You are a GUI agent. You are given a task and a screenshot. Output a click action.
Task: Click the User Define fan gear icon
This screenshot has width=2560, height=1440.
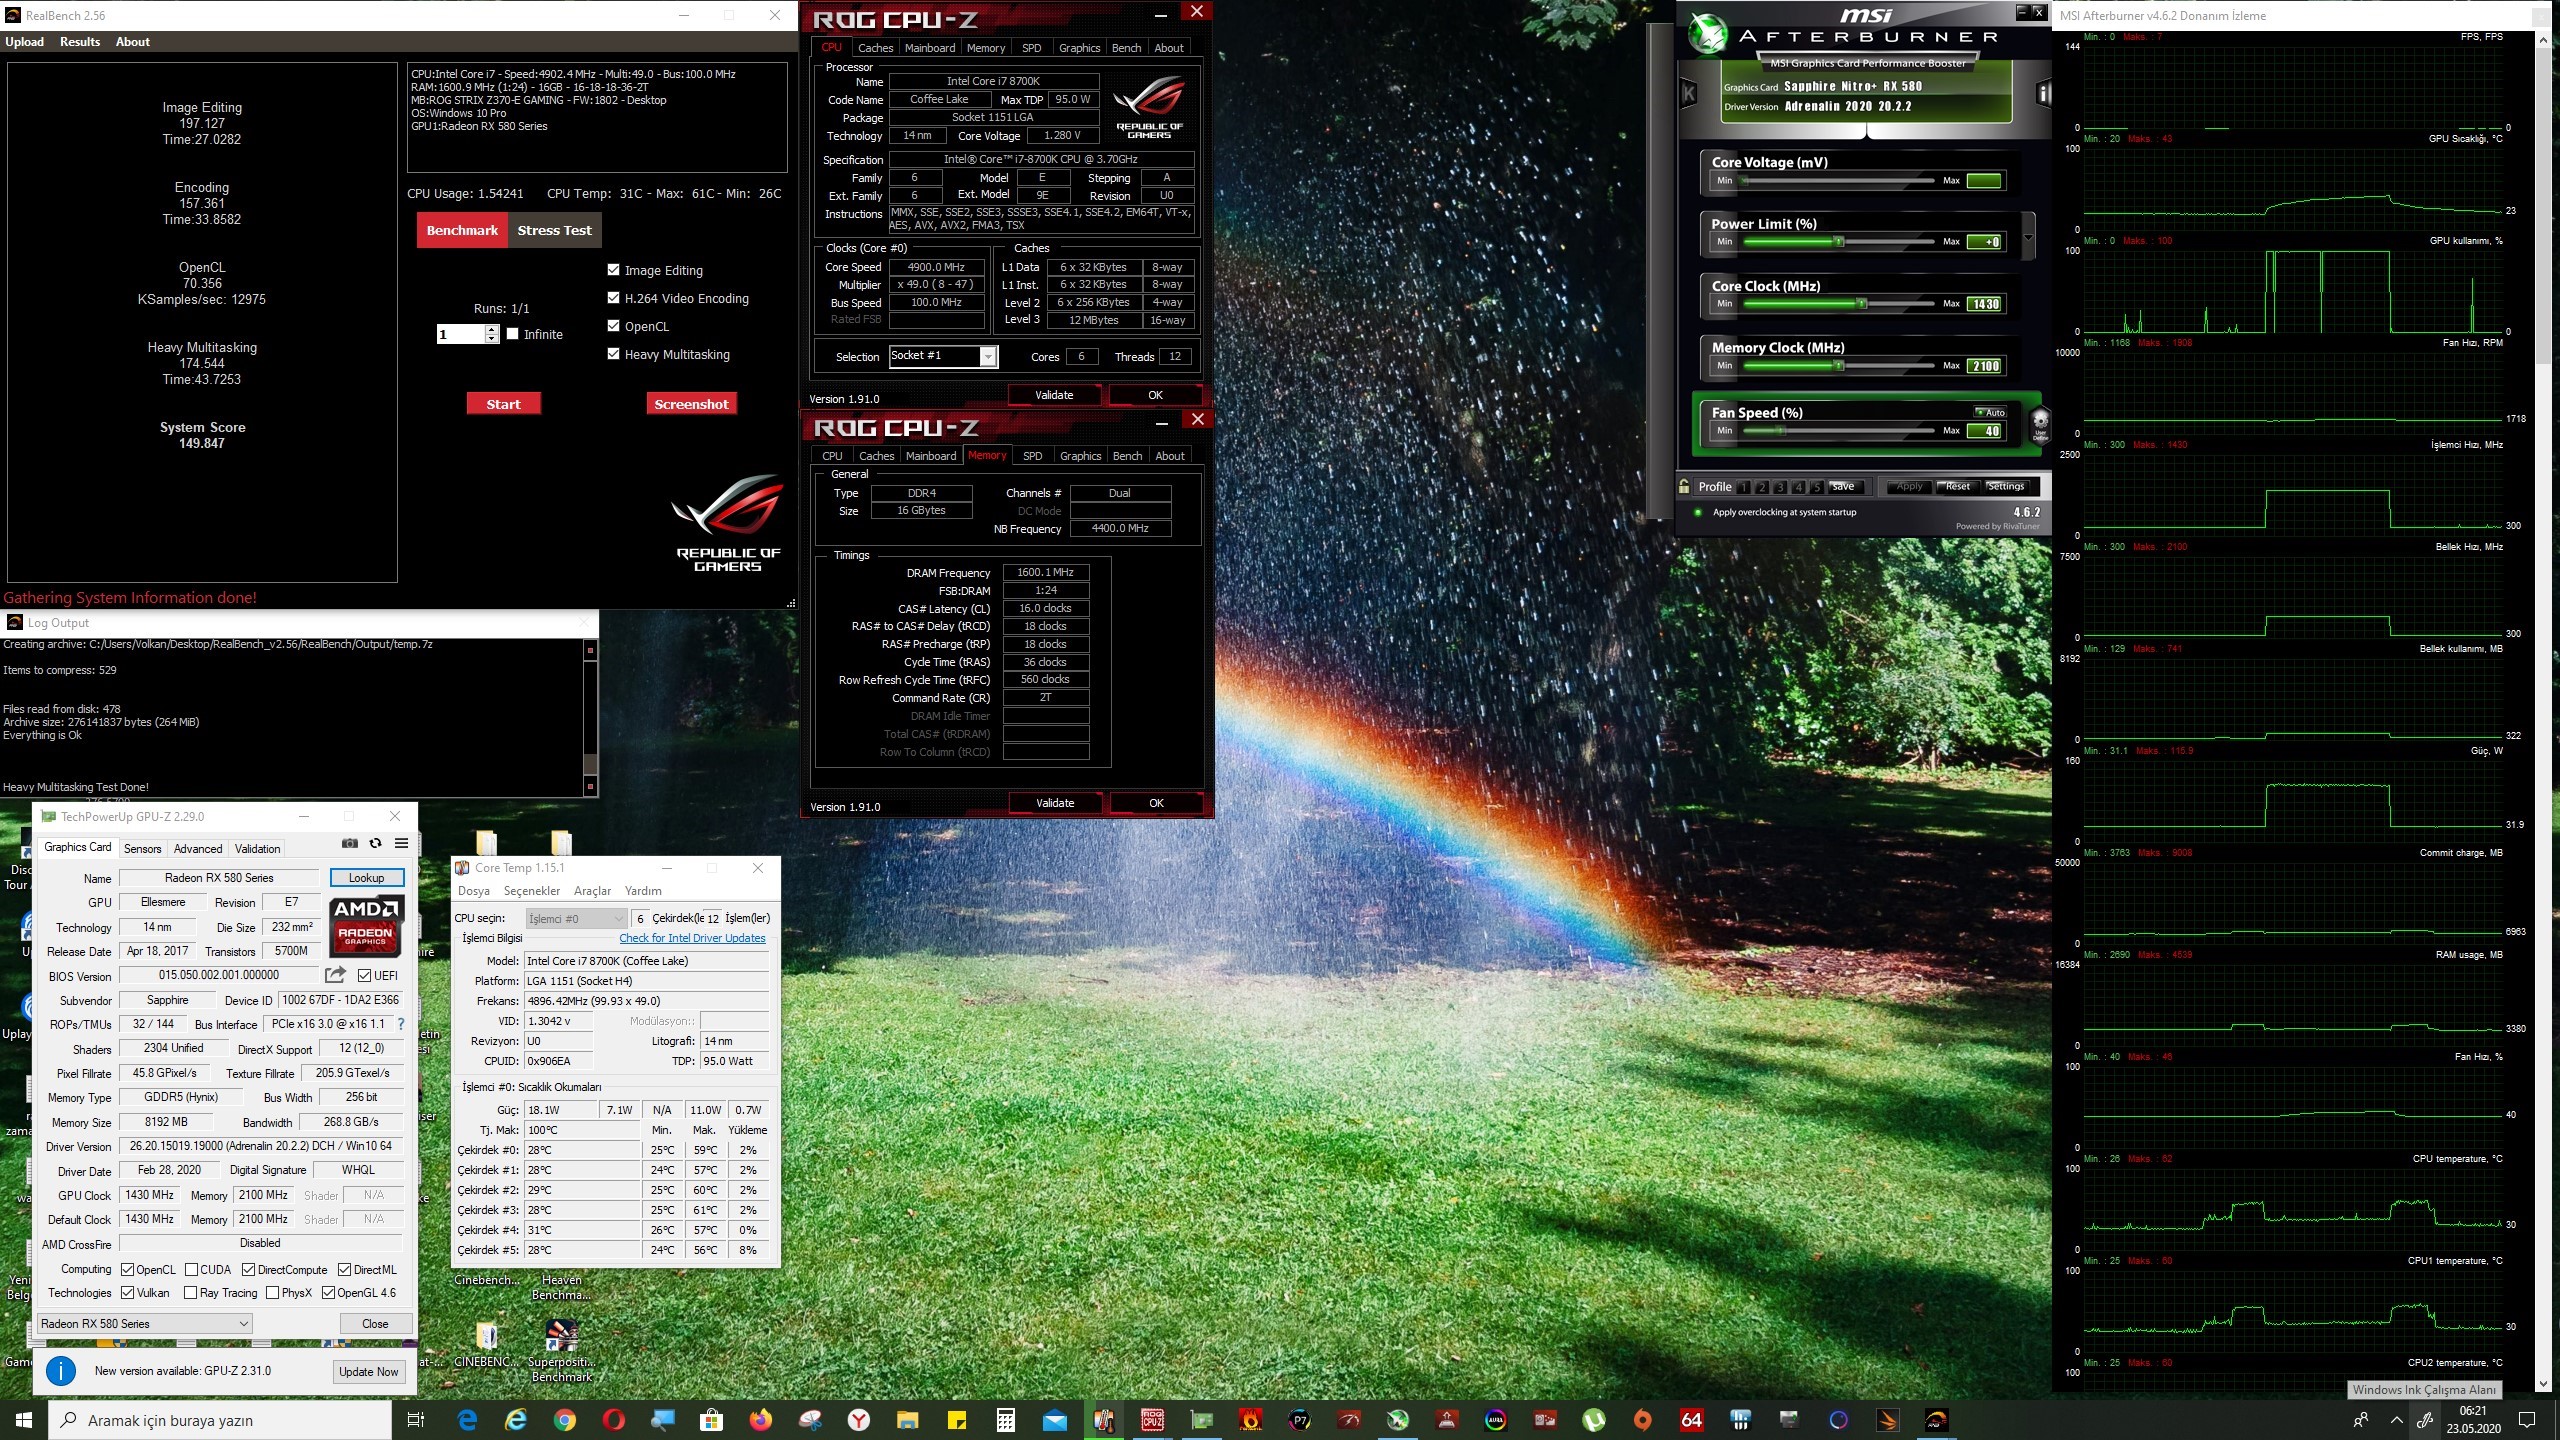click(x=2040, y=424)
